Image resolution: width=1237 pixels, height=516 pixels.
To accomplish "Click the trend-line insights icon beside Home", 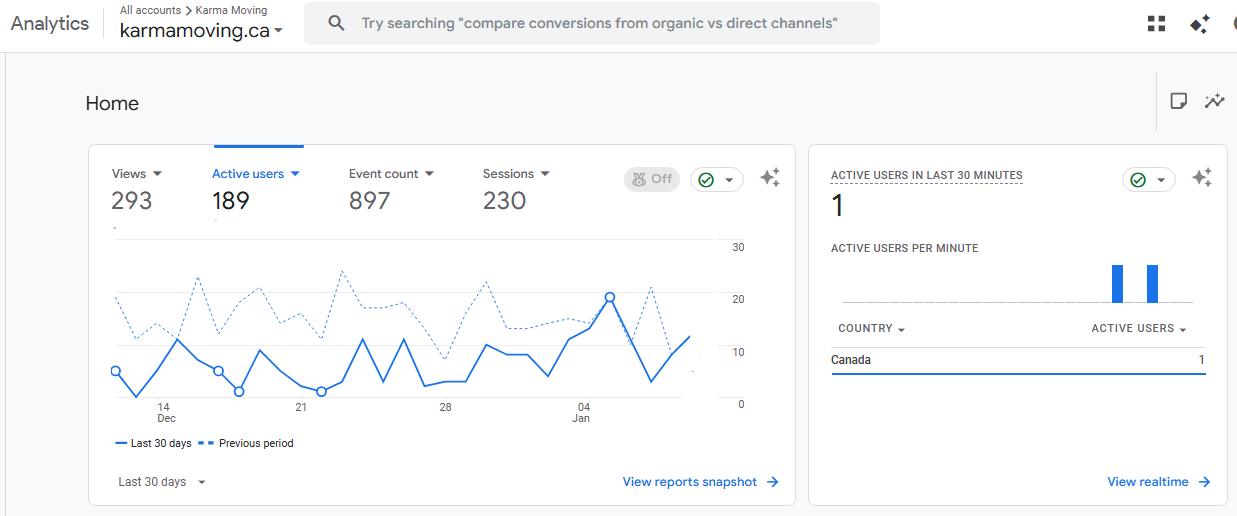I will (1214, 101).
